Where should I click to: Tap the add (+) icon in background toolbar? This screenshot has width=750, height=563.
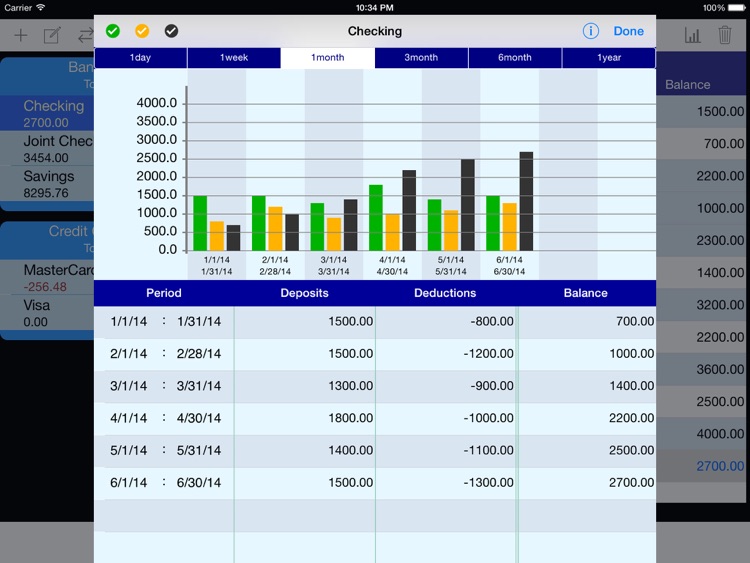pos(21,35)
